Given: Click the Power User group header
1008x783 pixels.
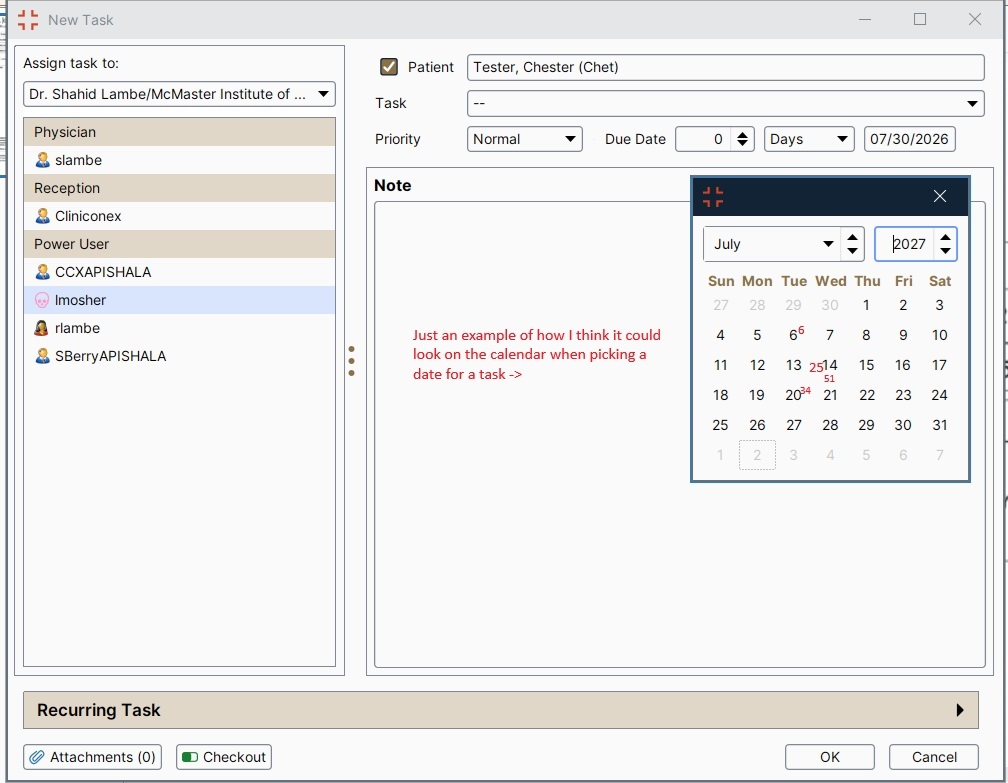Looking at the screenshot, I should [x=179, y=244].
